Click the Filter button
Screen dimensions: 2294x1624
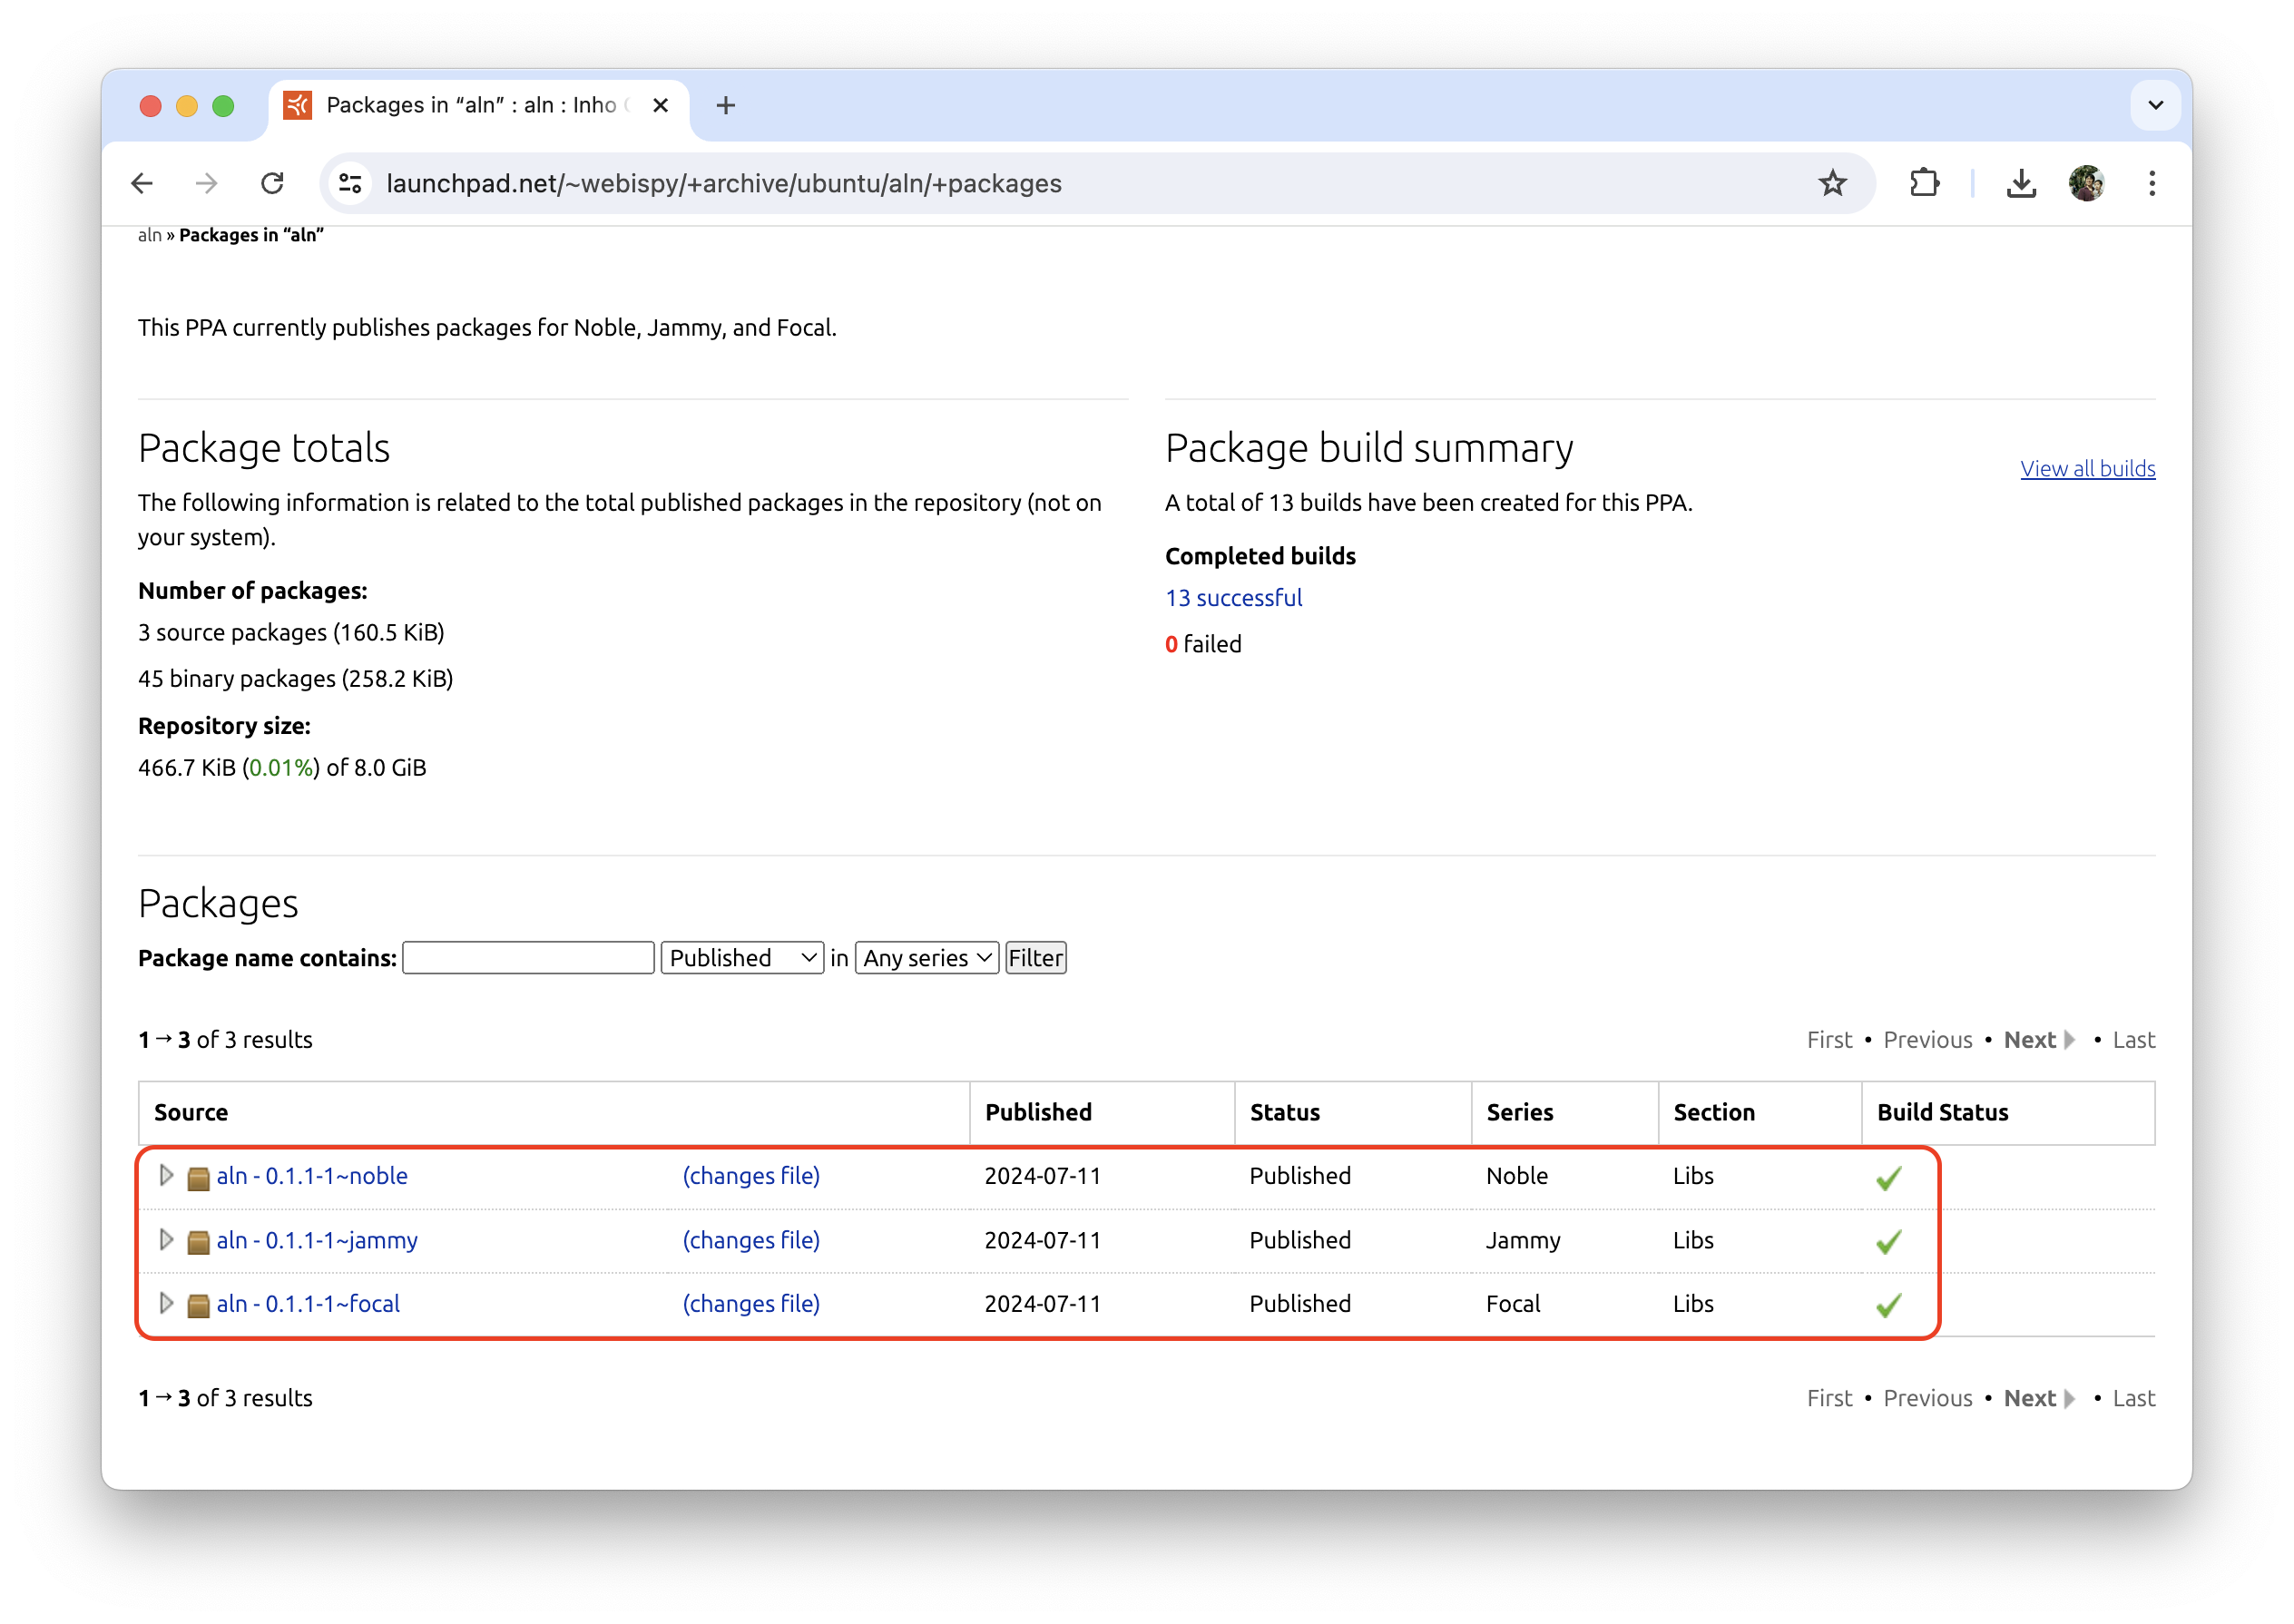pyautogui.click(x=1035, y=958)
